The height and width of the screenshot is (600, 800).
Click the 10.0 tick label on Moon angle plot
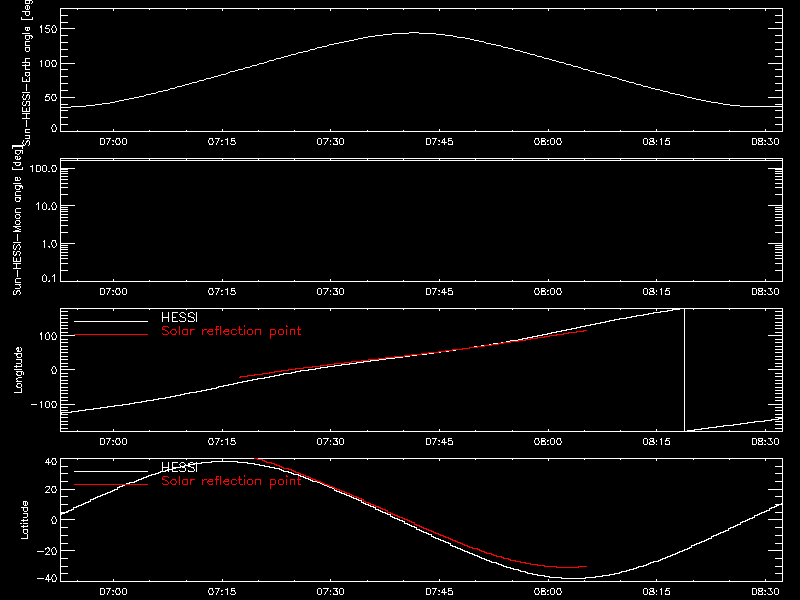(46, 206)
